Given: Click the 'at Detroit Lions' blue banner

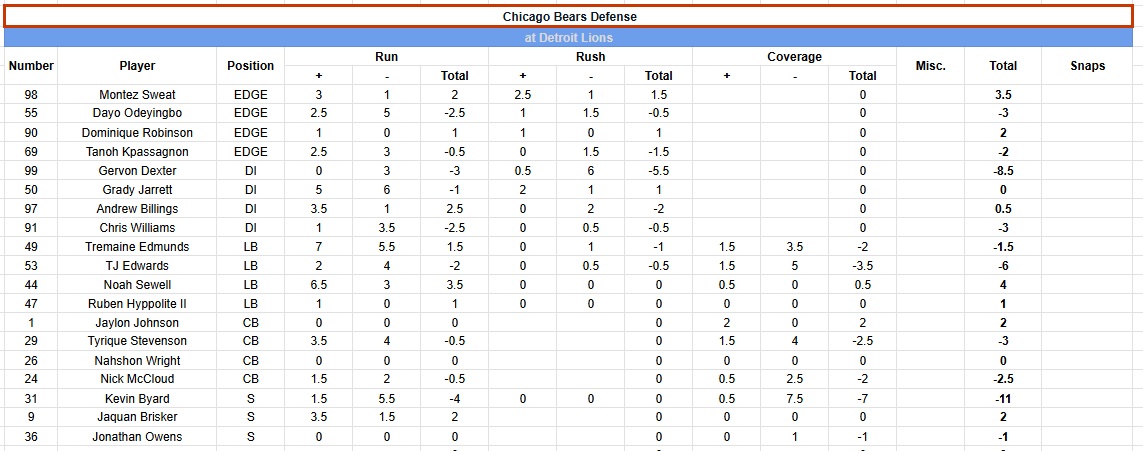Looking at the screenshot, I should click(570, 38).
